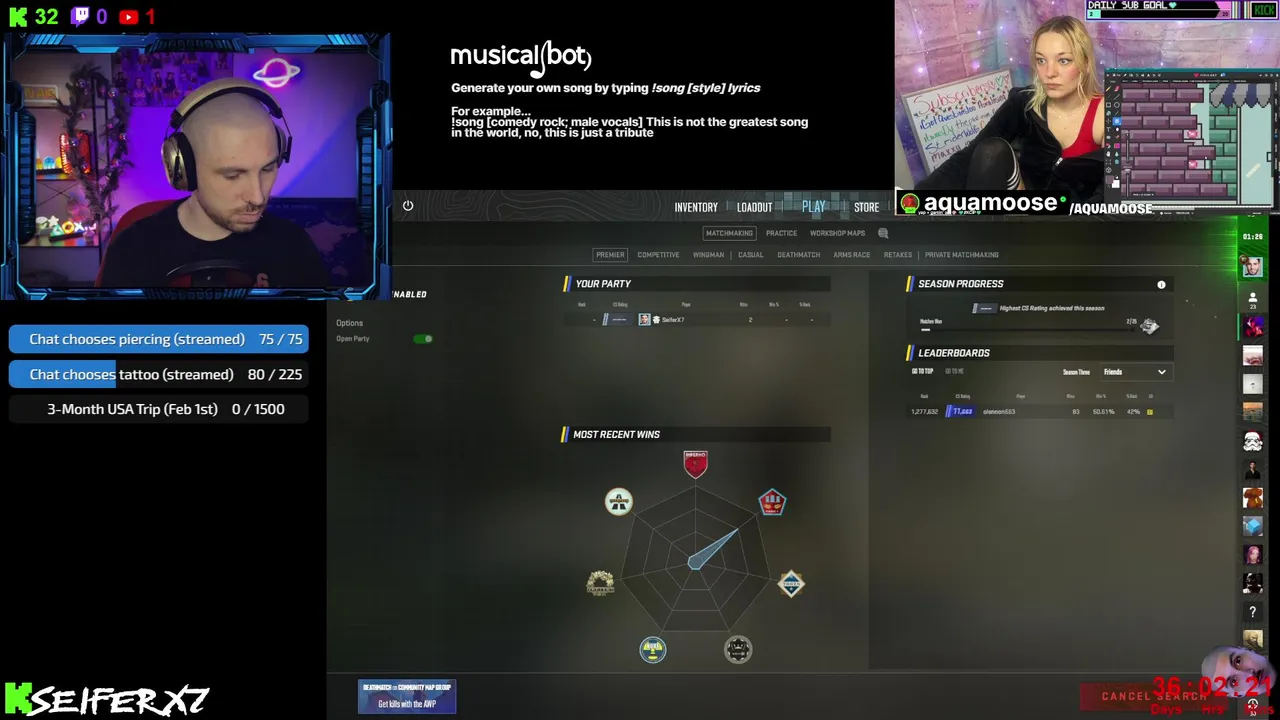Click the blue cube friend avatar
Image resolution: width=1280 pixels, height=720 pixels.
(1252, 526)
